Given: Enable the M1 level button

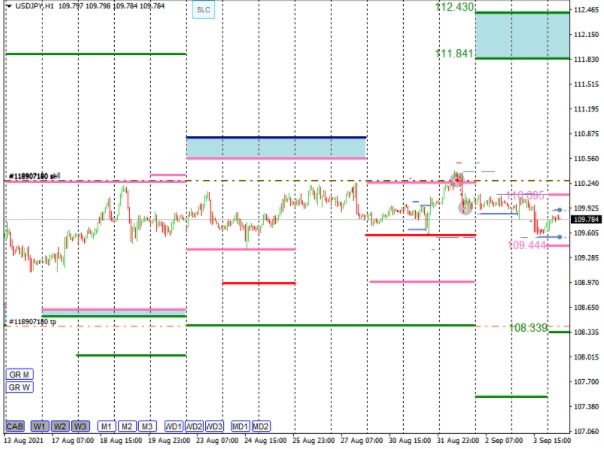Looking at the screenshot, I should click(x=106, y=426).
